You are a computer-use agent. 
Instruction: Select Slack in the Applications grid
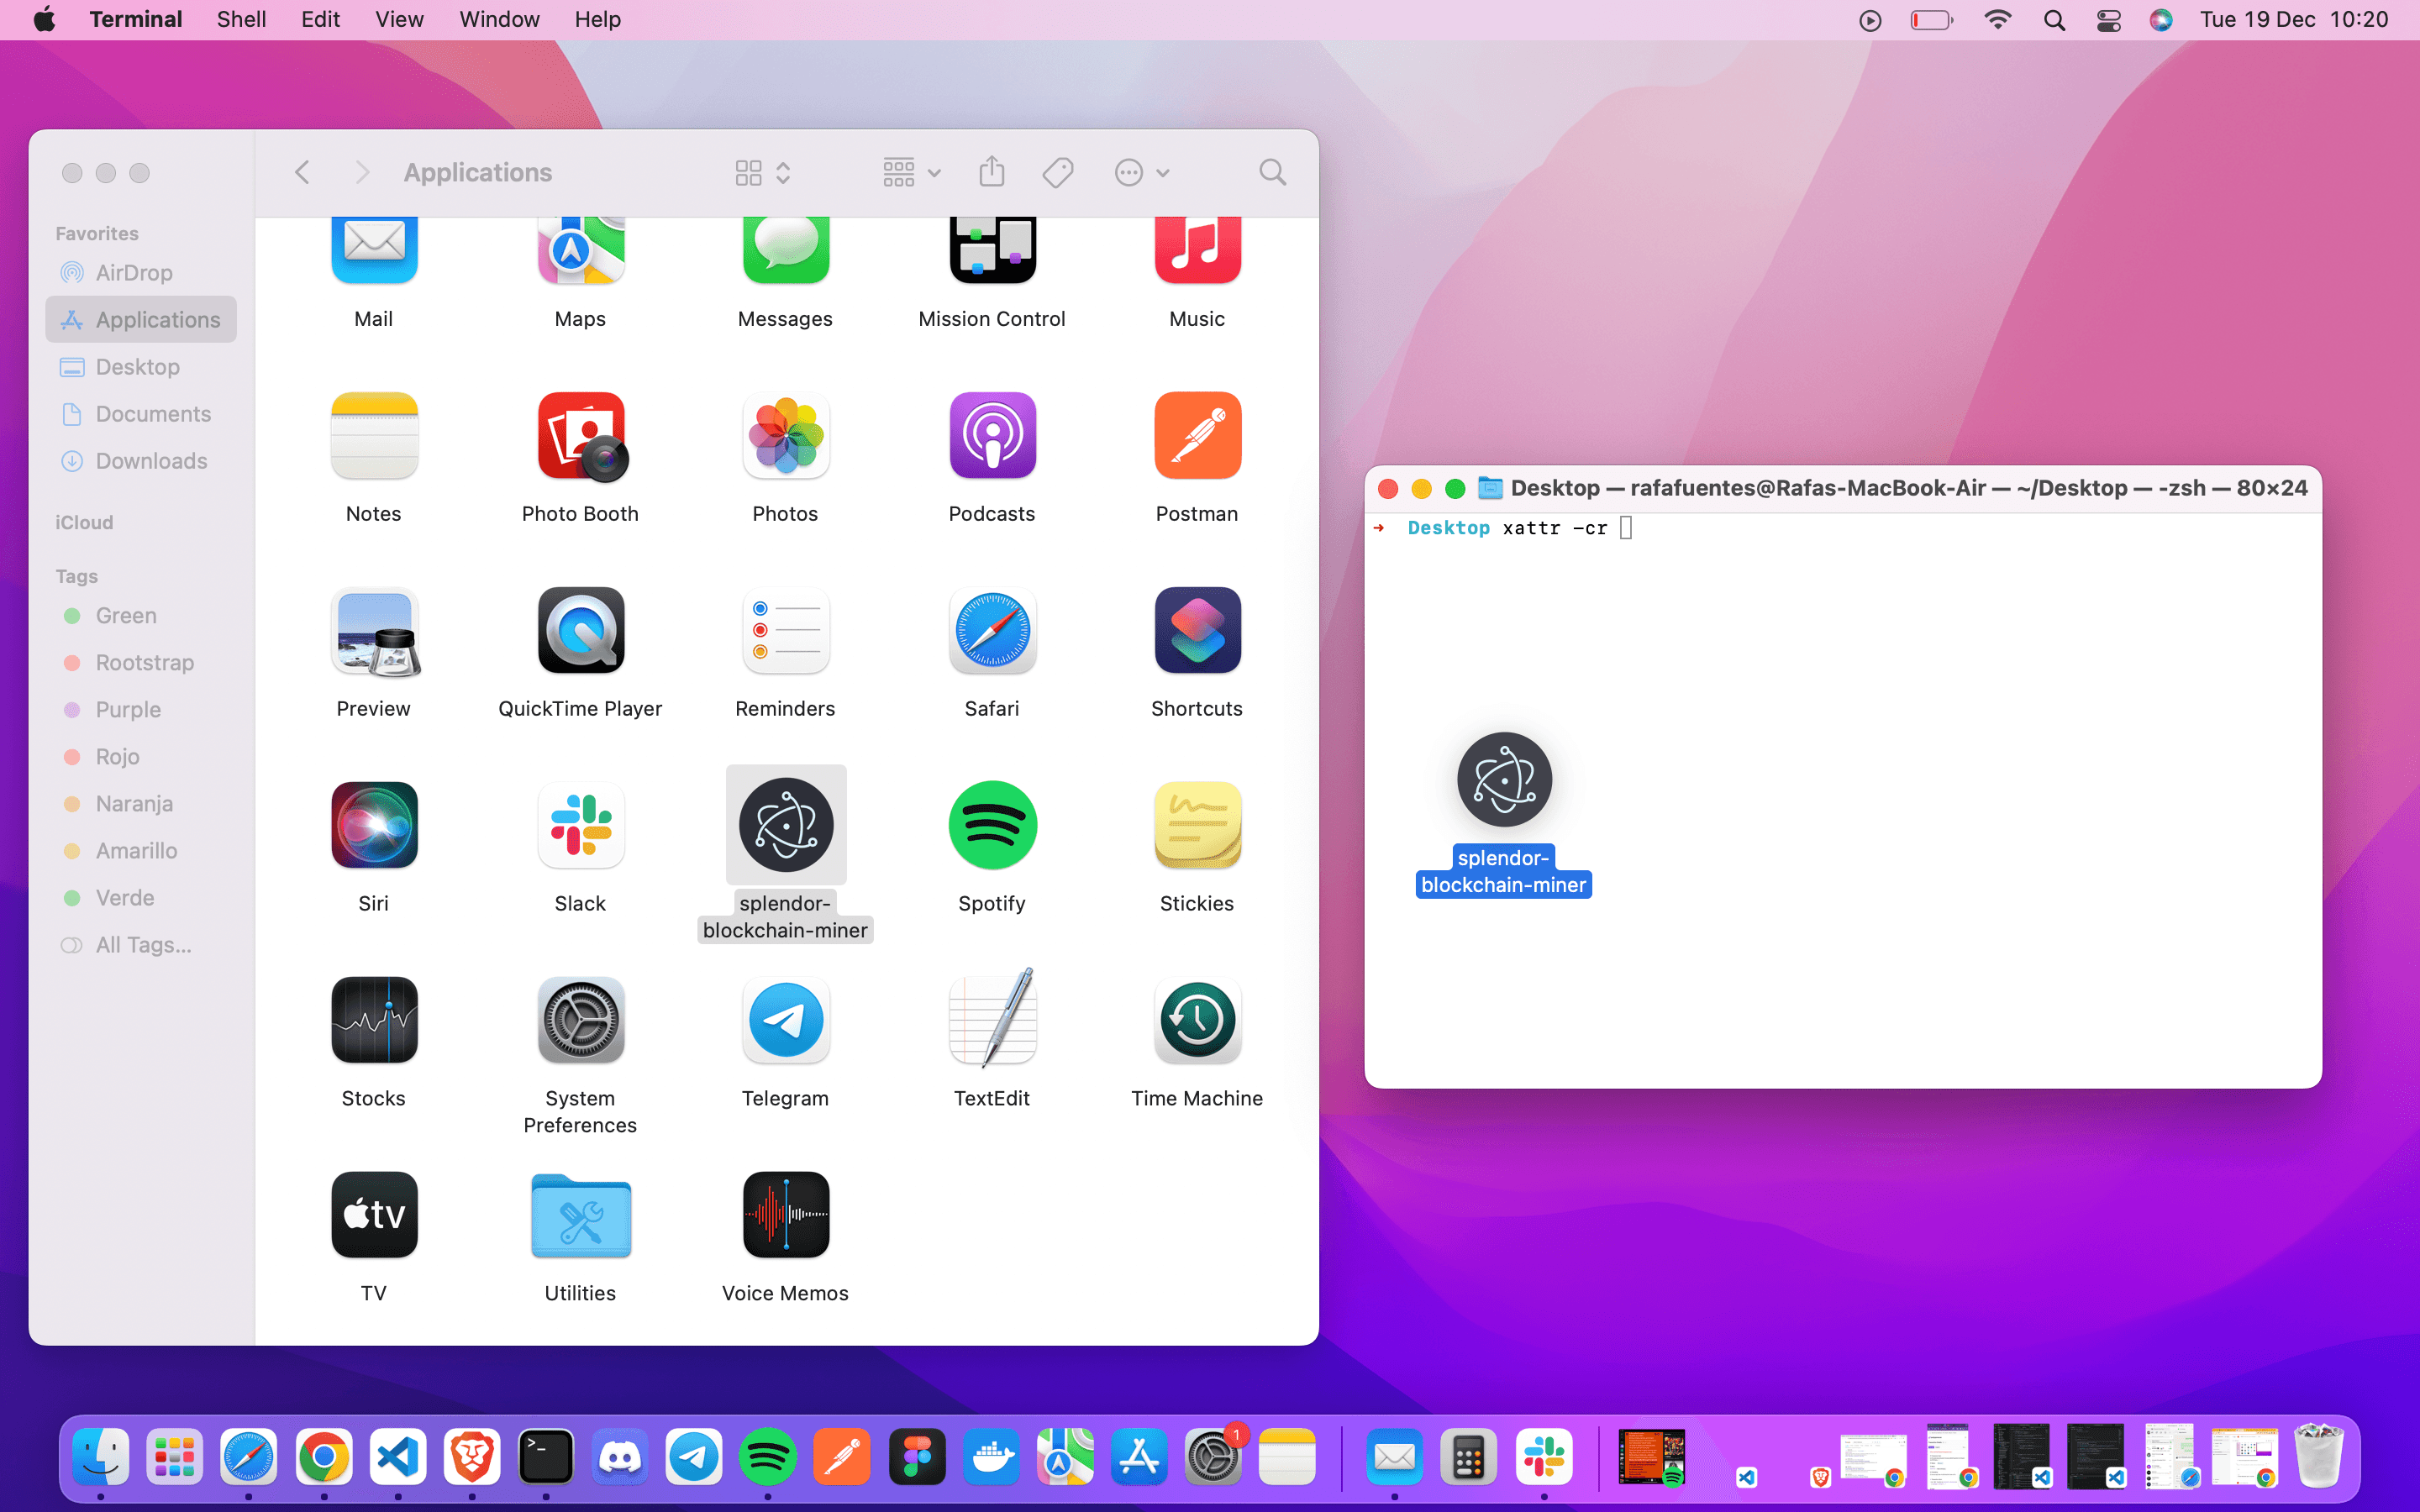pyautogui.click(x=581, y=826)
